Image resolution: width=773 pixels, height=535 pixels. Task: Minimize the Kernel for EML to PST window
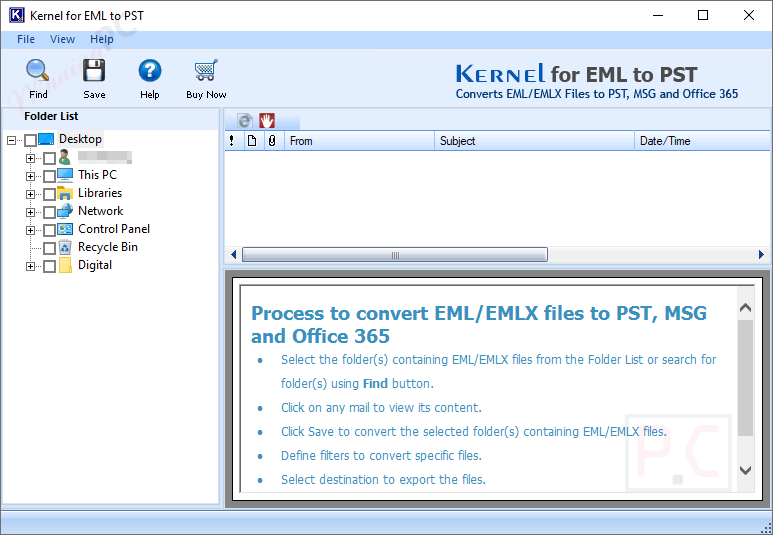tap(658, 15)
